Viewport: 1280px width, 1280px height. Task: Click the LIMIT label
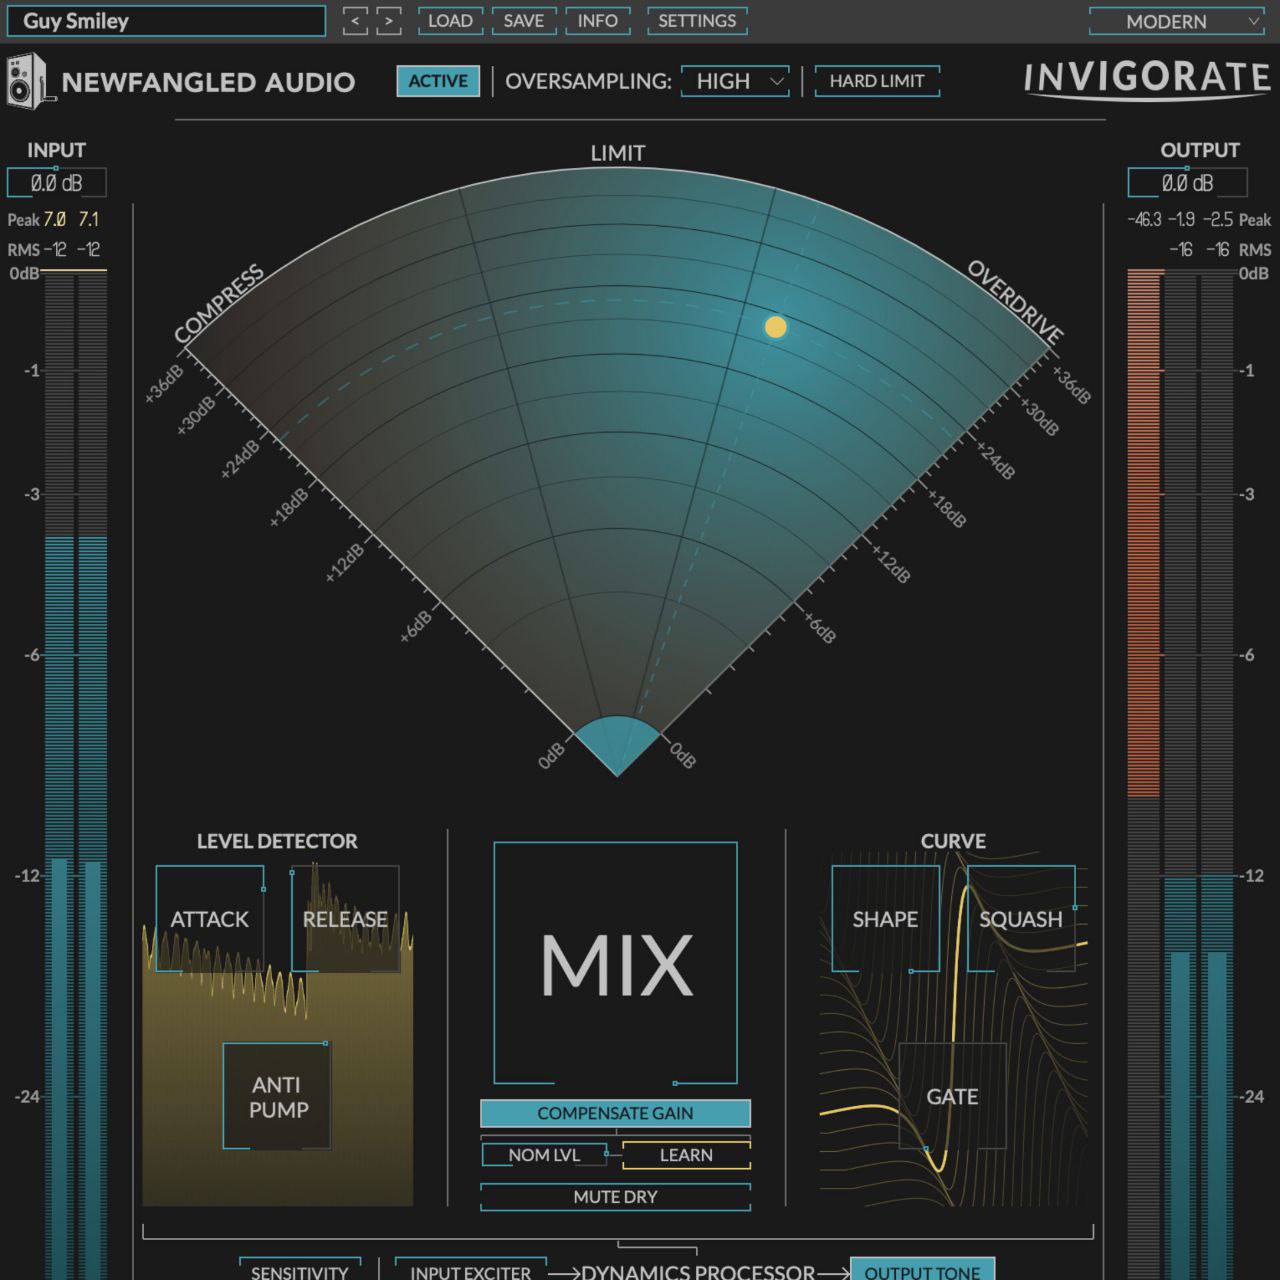618,153
